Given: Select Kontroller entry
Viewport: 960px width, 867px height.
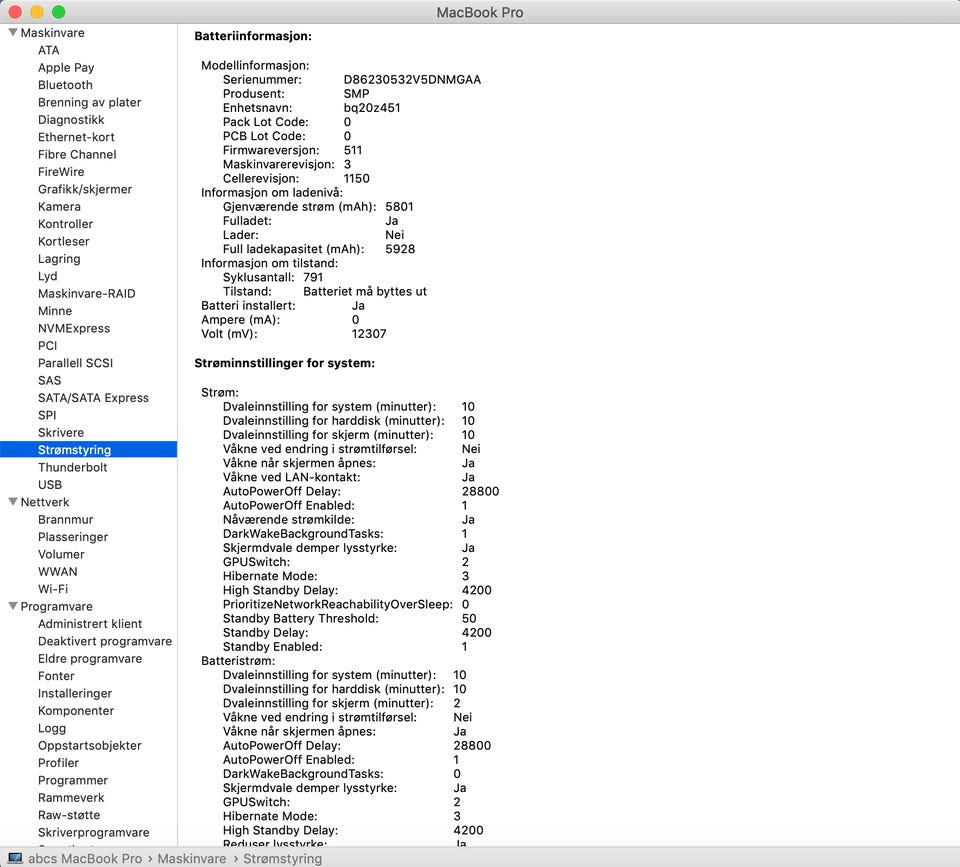Looking at the screenshot, I should pyautogui.click(x=66, y=224).
